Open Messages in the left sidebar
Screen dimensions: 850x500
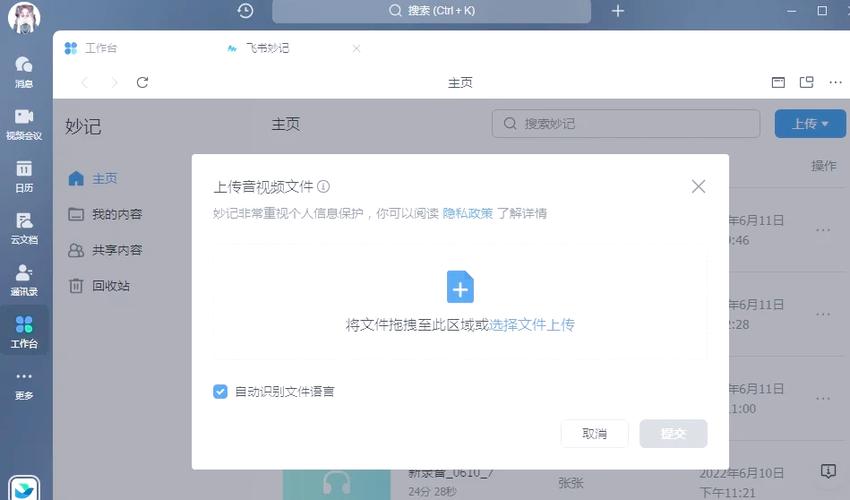pos(24,72)
